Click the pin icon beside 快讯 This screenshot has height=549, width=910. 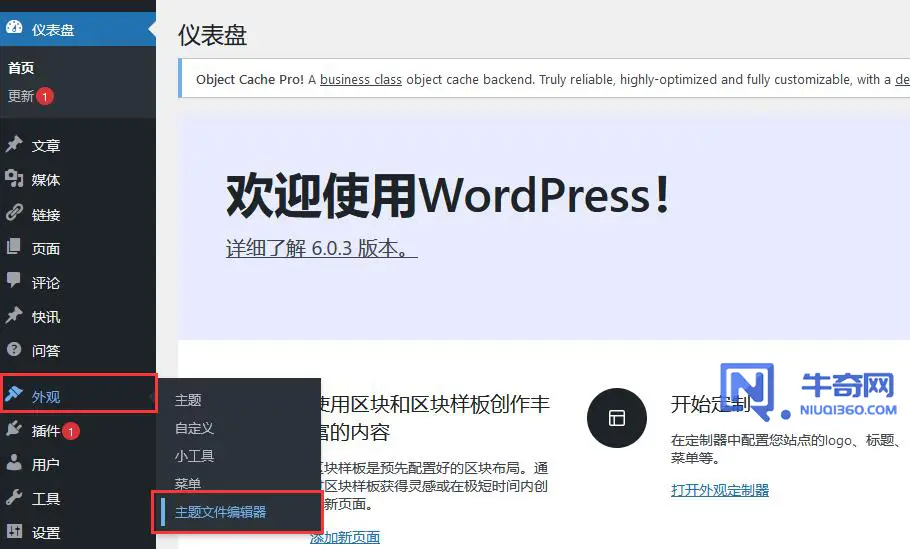point(14,315)
